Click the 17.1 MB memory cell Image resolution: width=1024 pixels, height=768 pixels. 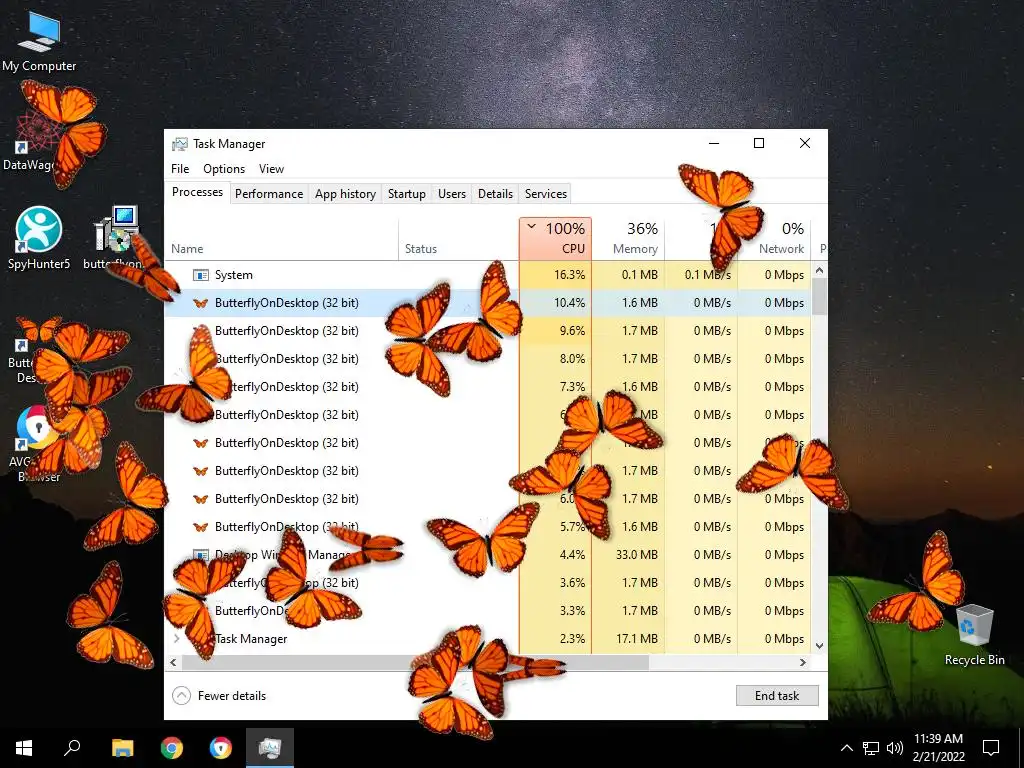tap(628, 639)
